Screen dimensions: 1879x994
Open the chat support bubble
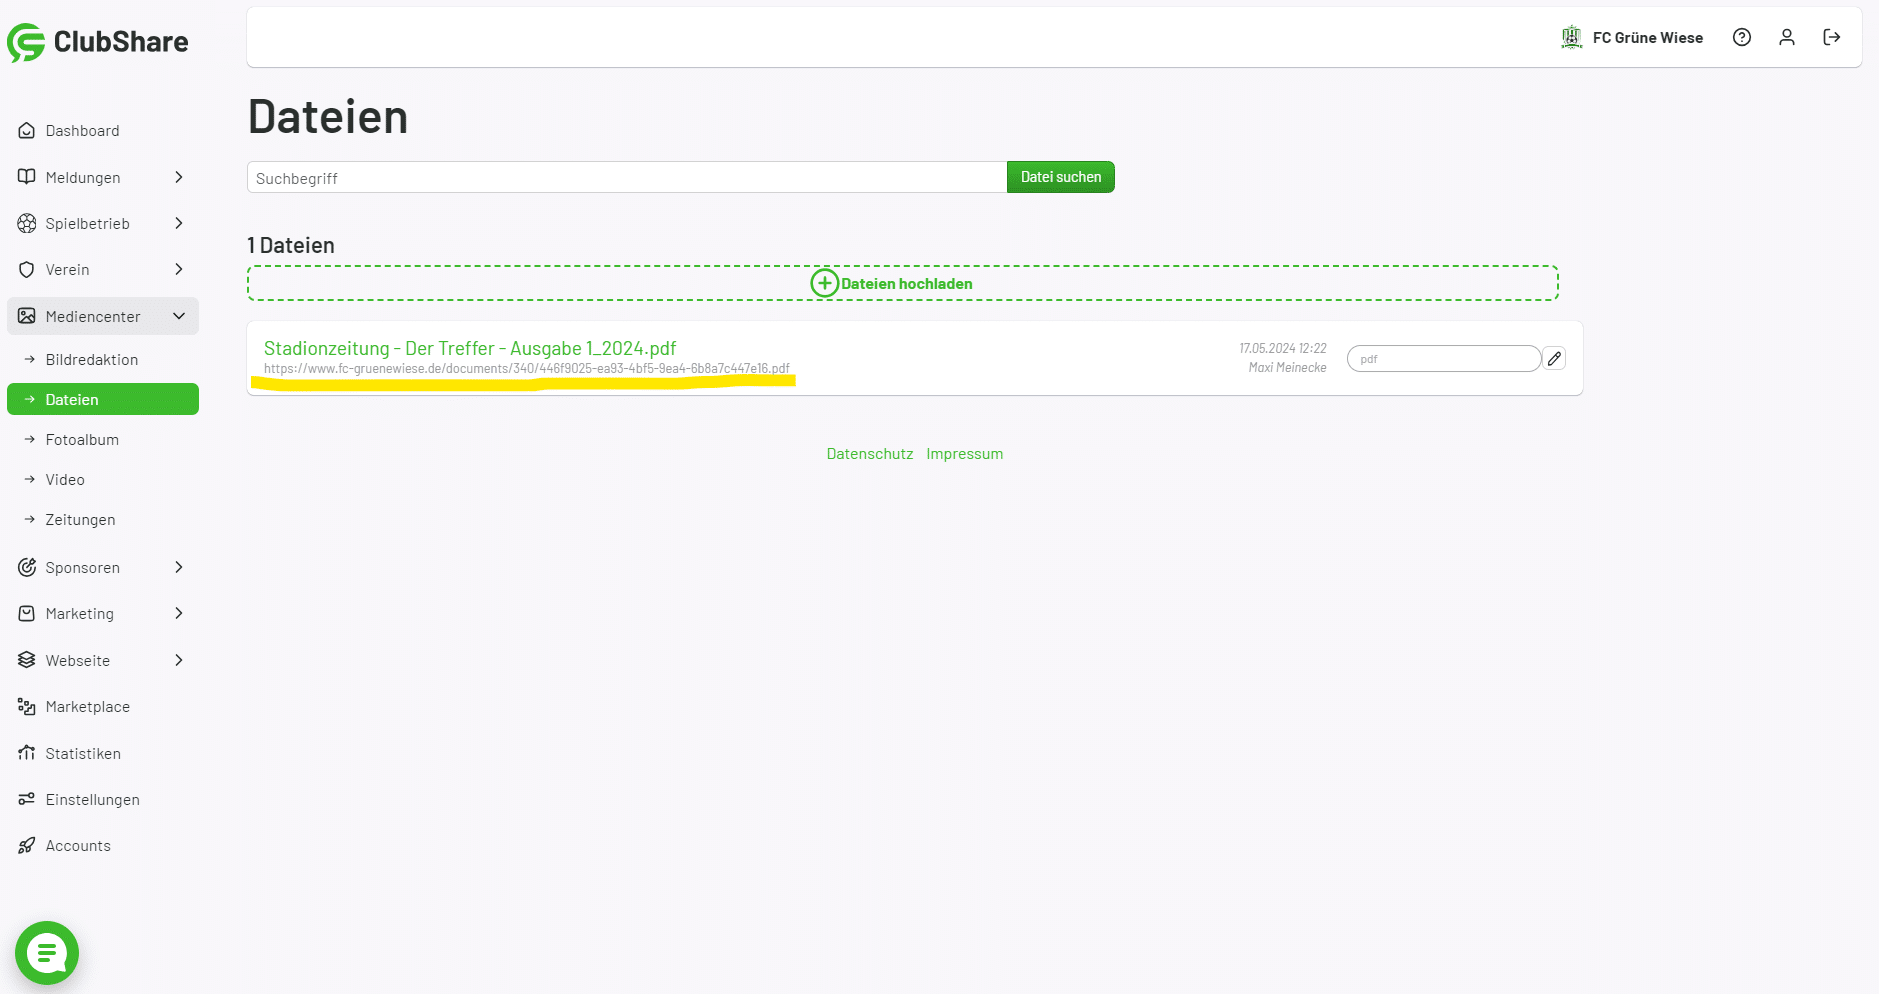pos(47,953)
